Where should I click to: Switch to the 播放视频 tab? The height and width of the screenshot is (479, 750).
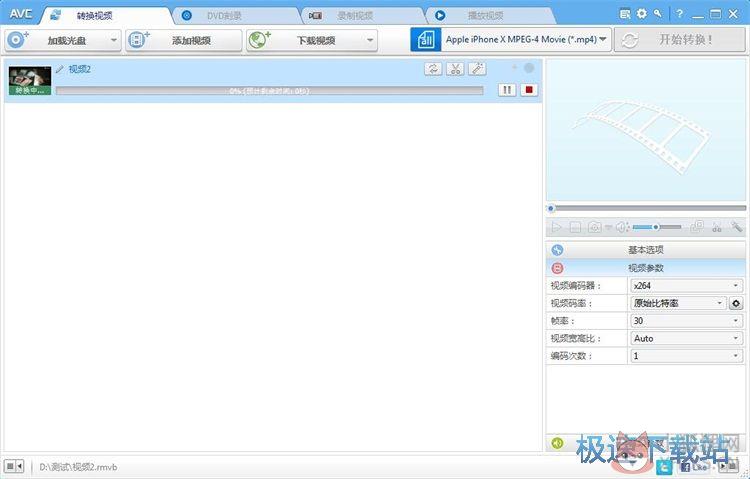(x=485, y=16)
